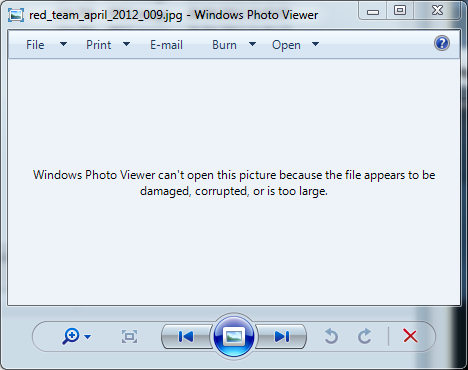Maximize the Windows Photo Viewer window

pos(400,11)
